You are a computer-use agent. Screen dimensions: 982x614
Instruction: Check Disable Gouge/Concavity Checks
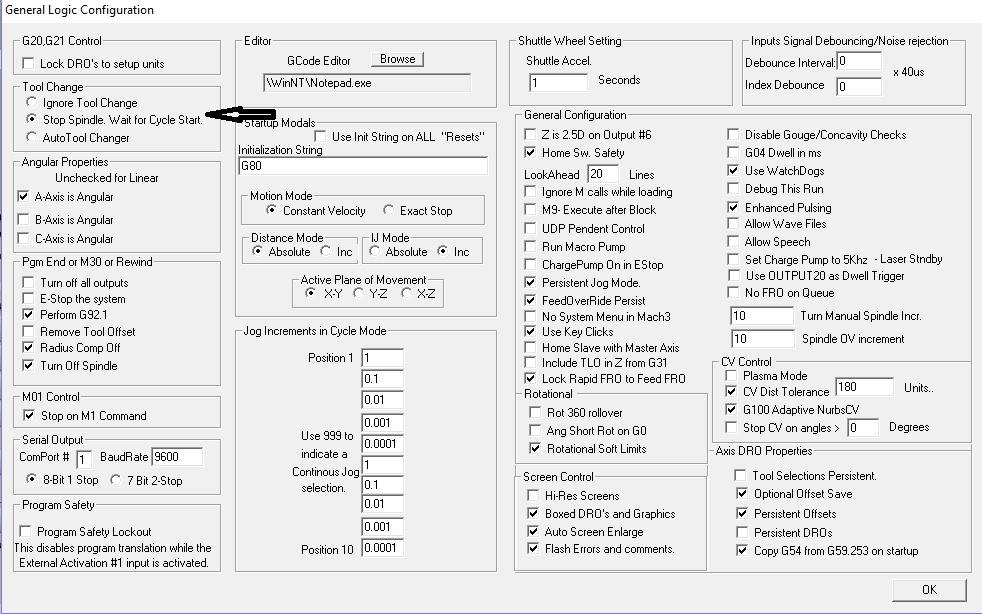(x=733, y=134)
